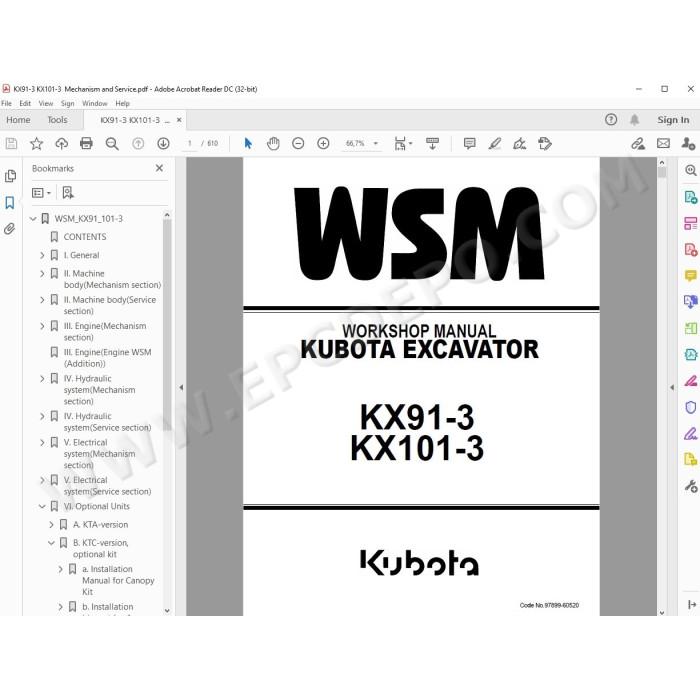
Task: Click the Sign In button
Action: (673, 120)
